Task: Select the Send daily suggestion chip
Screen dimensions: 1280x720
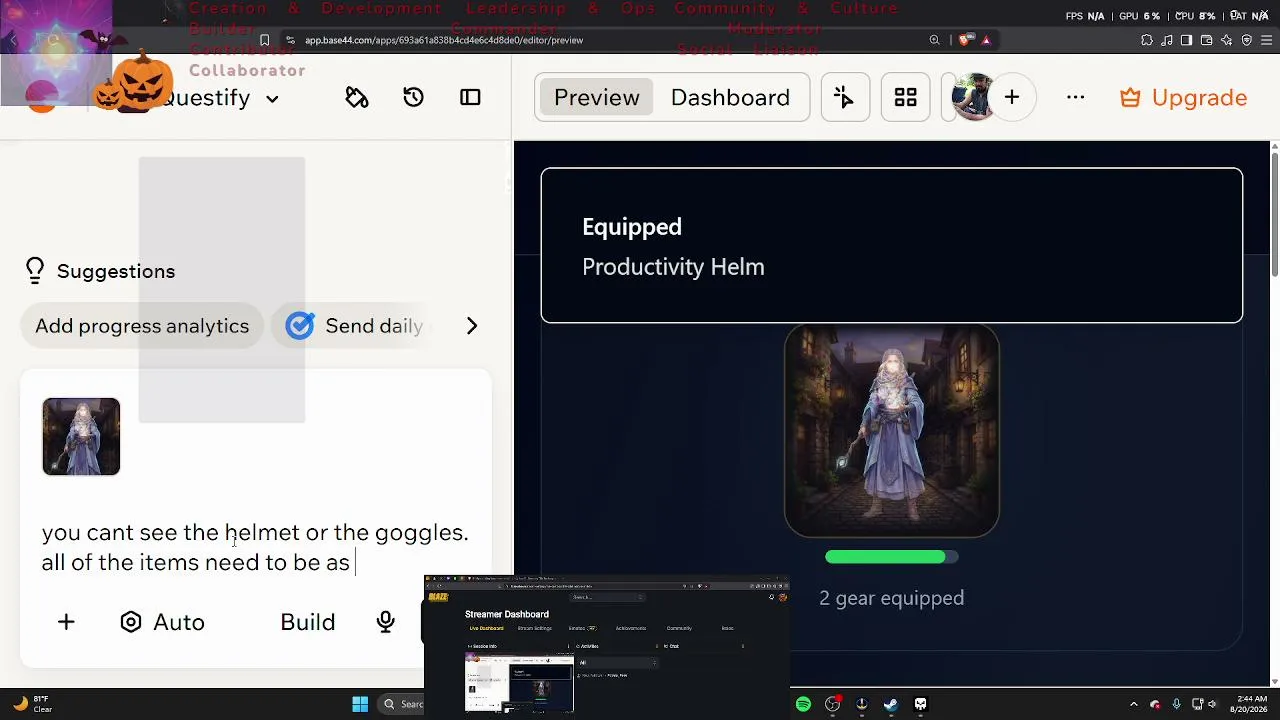Action: pyautogui.click(x=354, y=326)
